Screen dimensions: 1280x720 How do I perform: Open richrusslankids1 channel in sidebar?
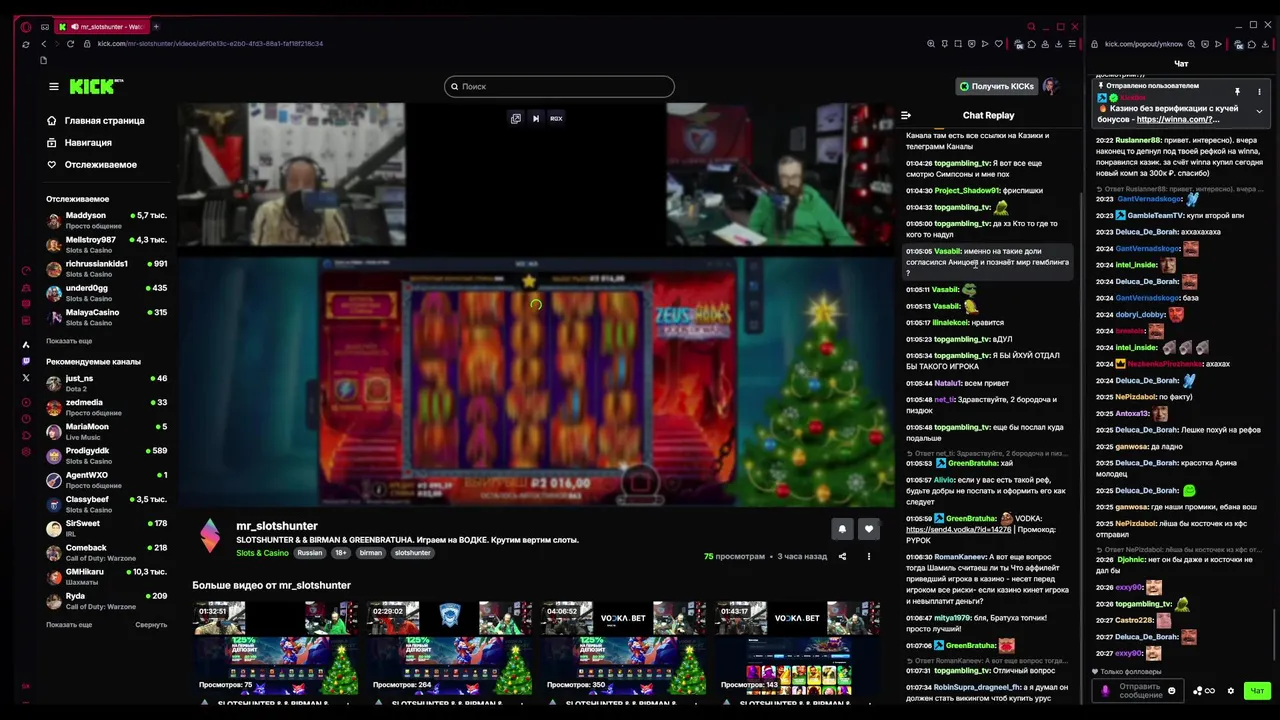click(x=106, y=268)
